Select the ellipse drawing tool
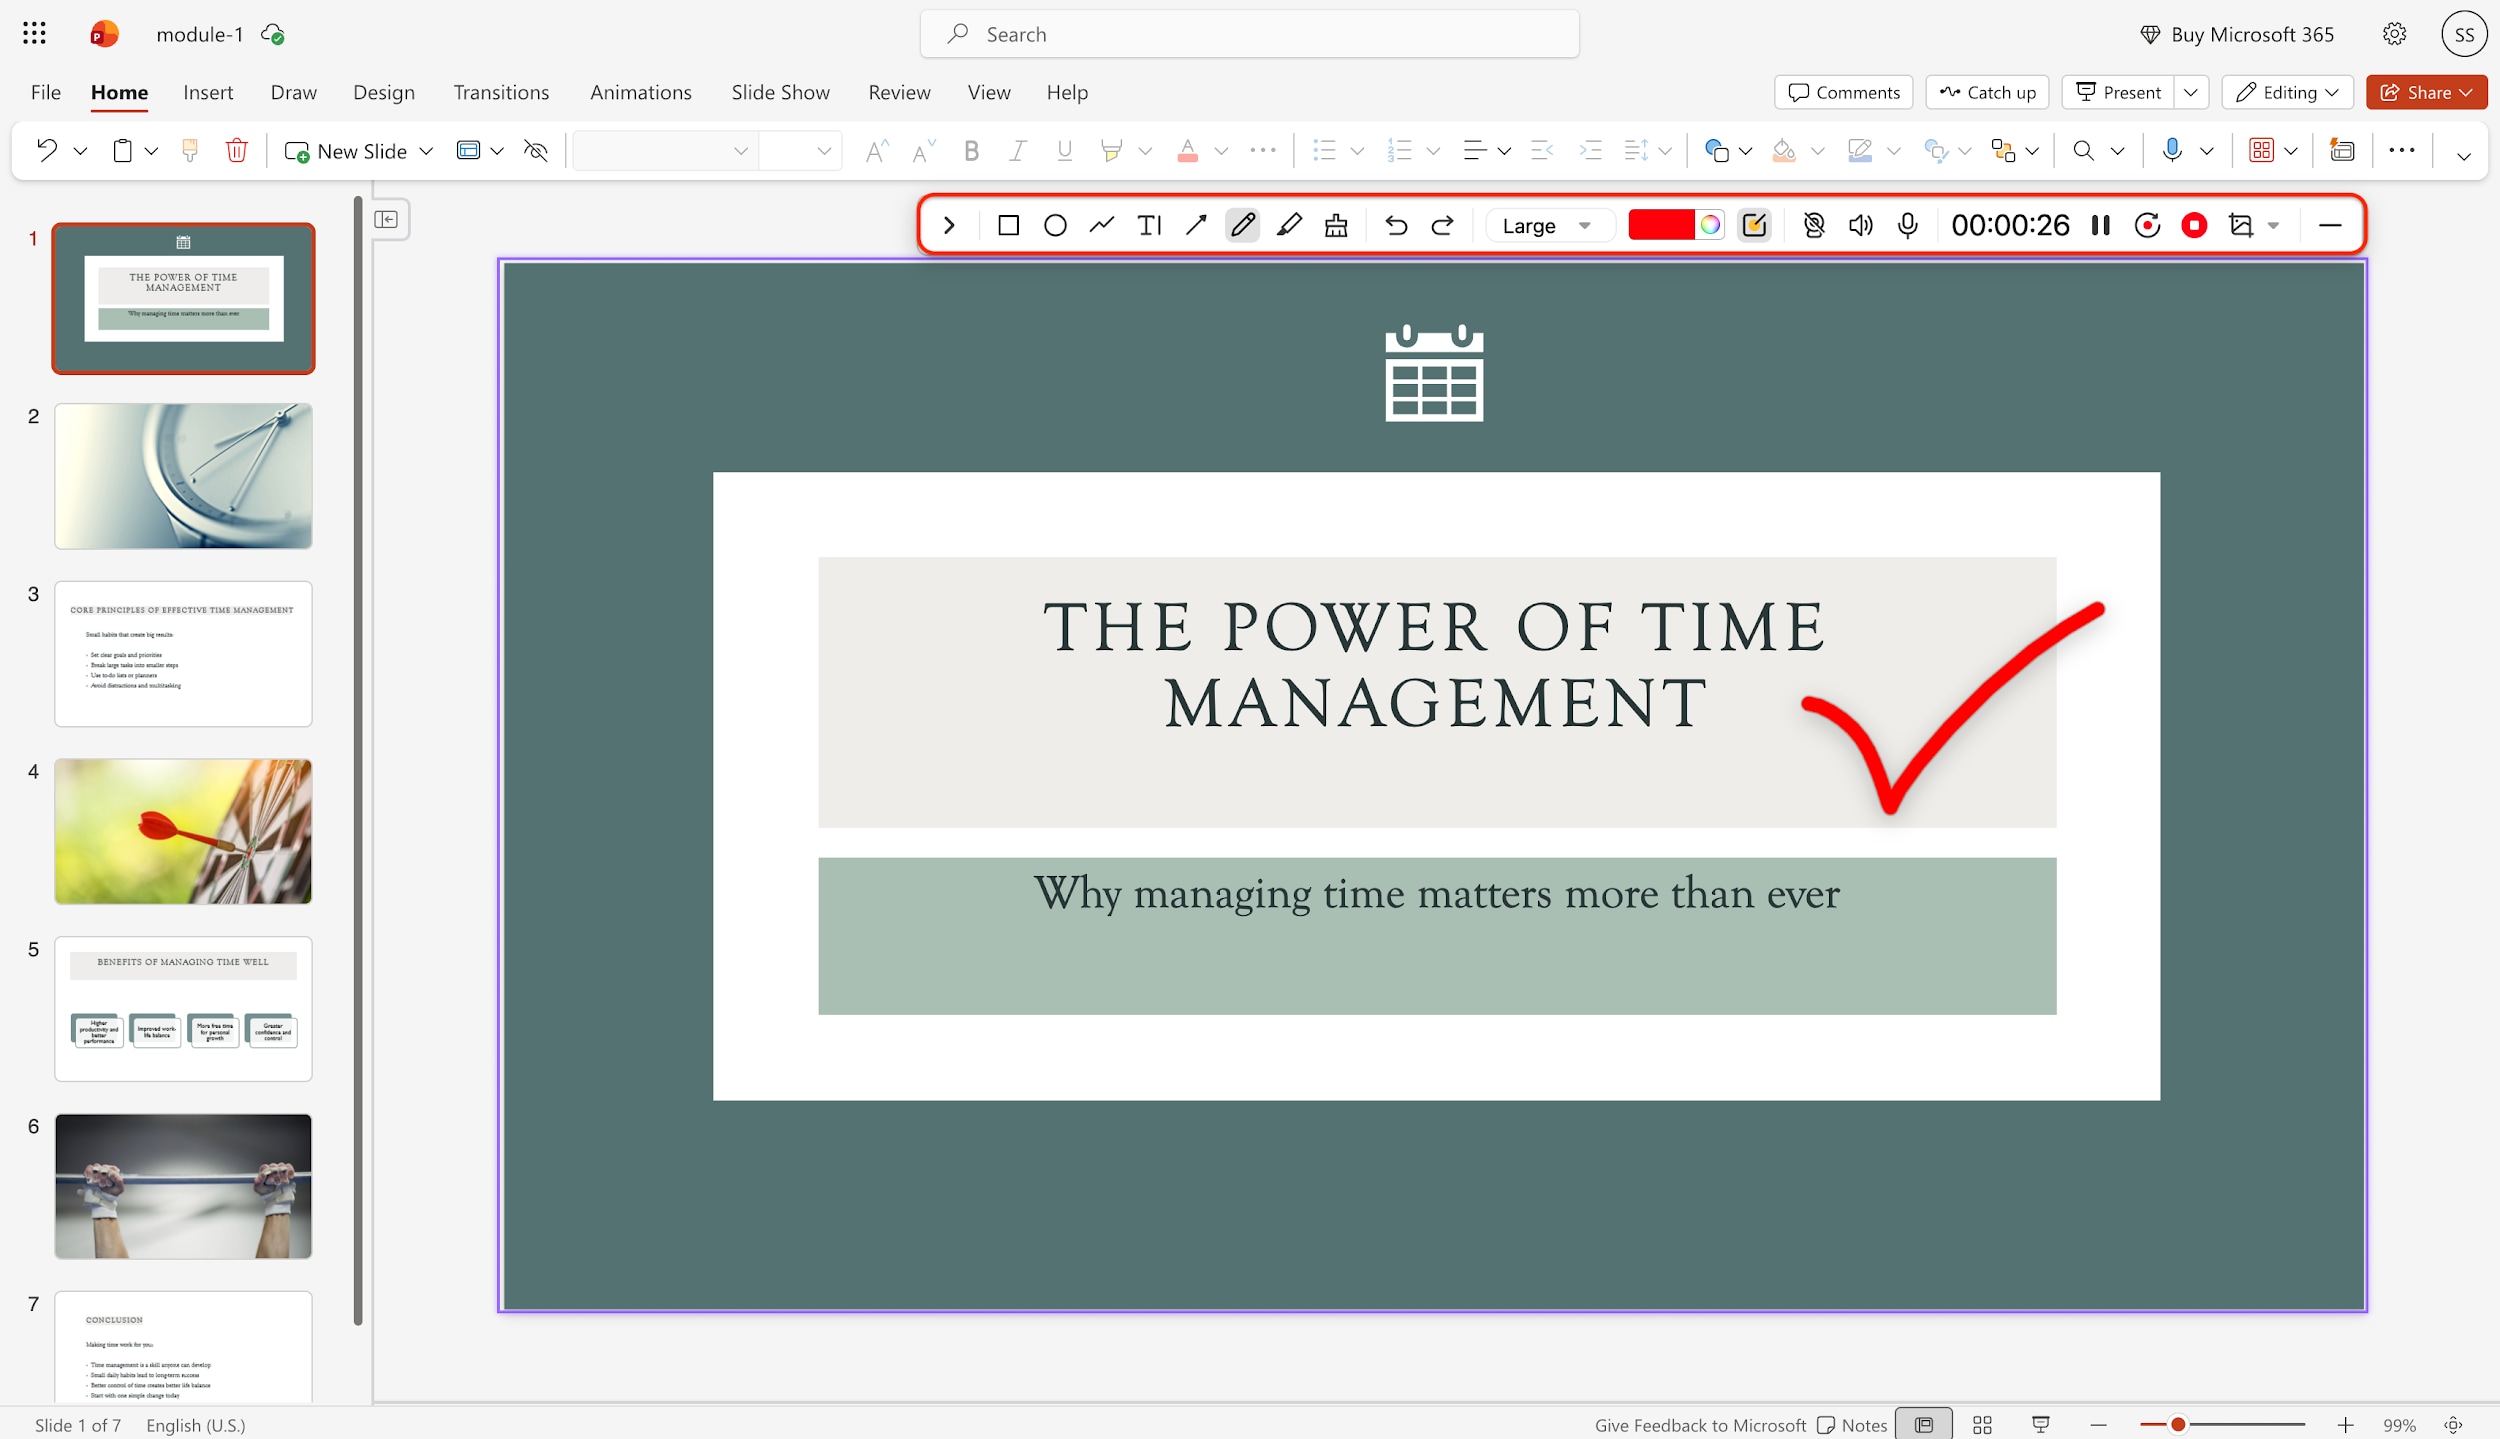 [x=1055, y=225]
